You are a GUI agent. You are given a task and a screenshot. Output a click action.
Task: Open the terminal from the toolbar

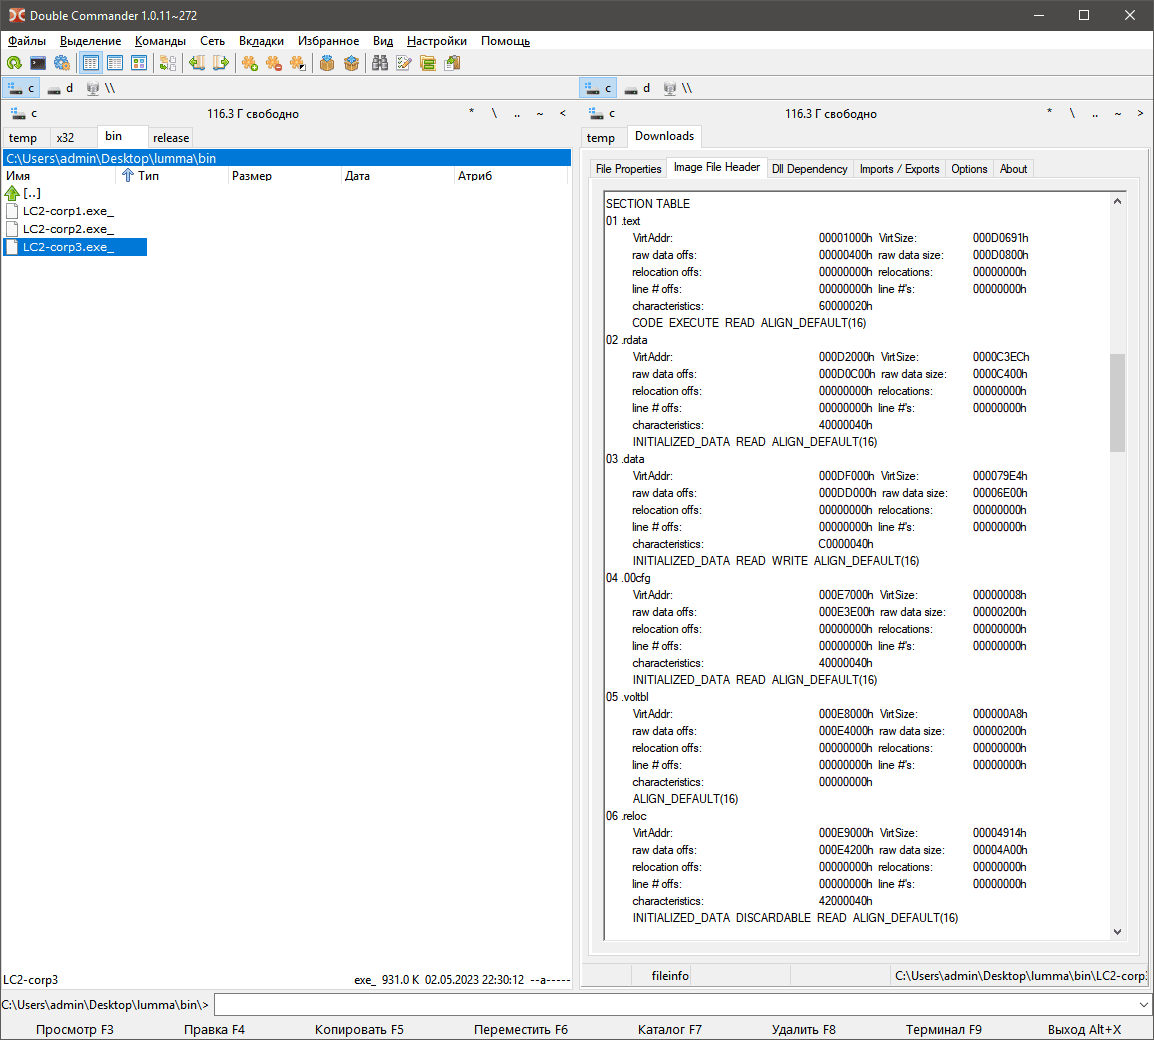(x=38, y=63)
